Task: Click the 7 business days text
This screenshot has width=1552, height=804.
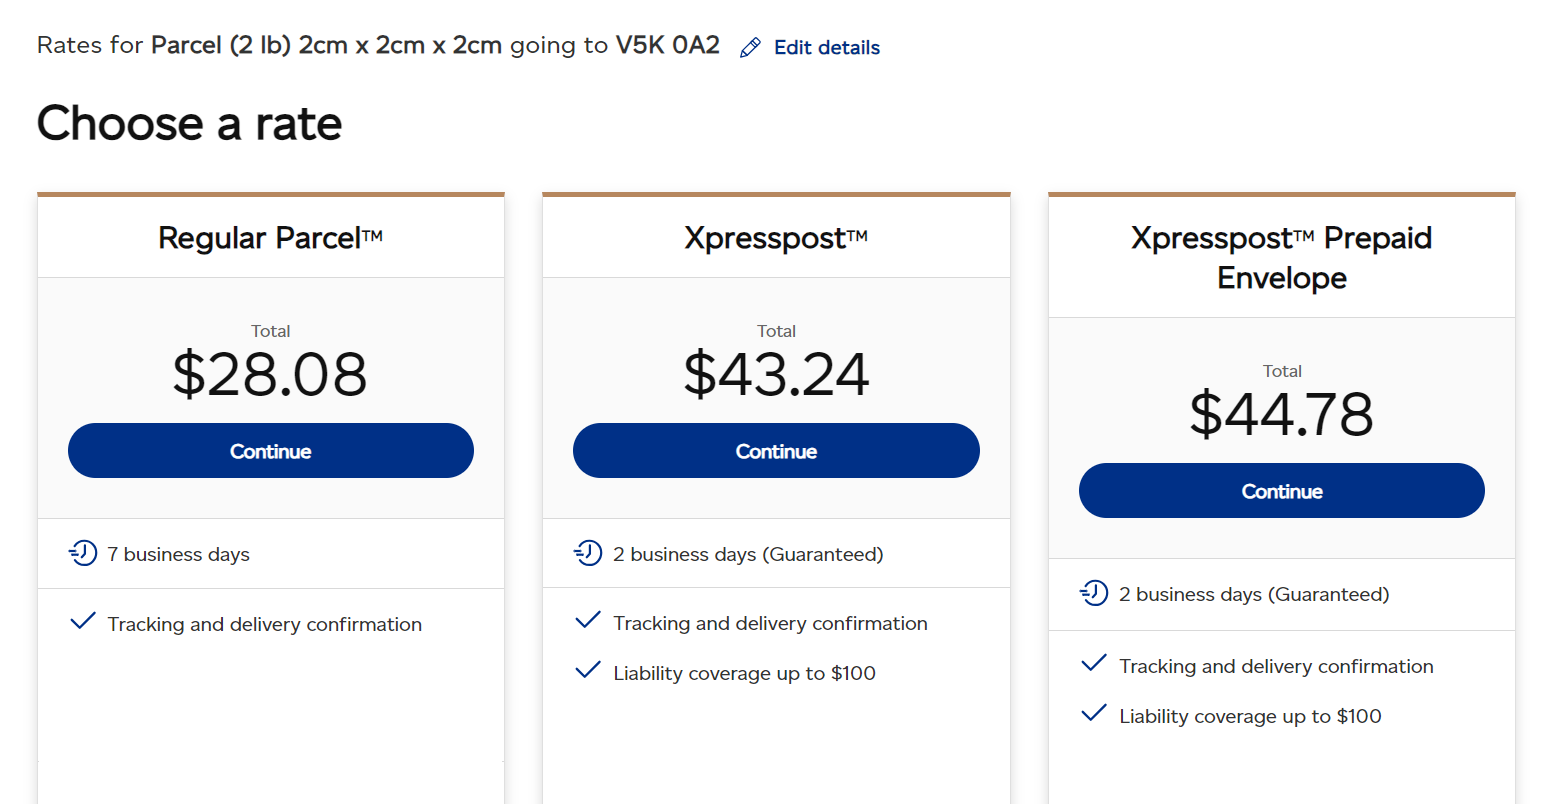Action: 178,554
